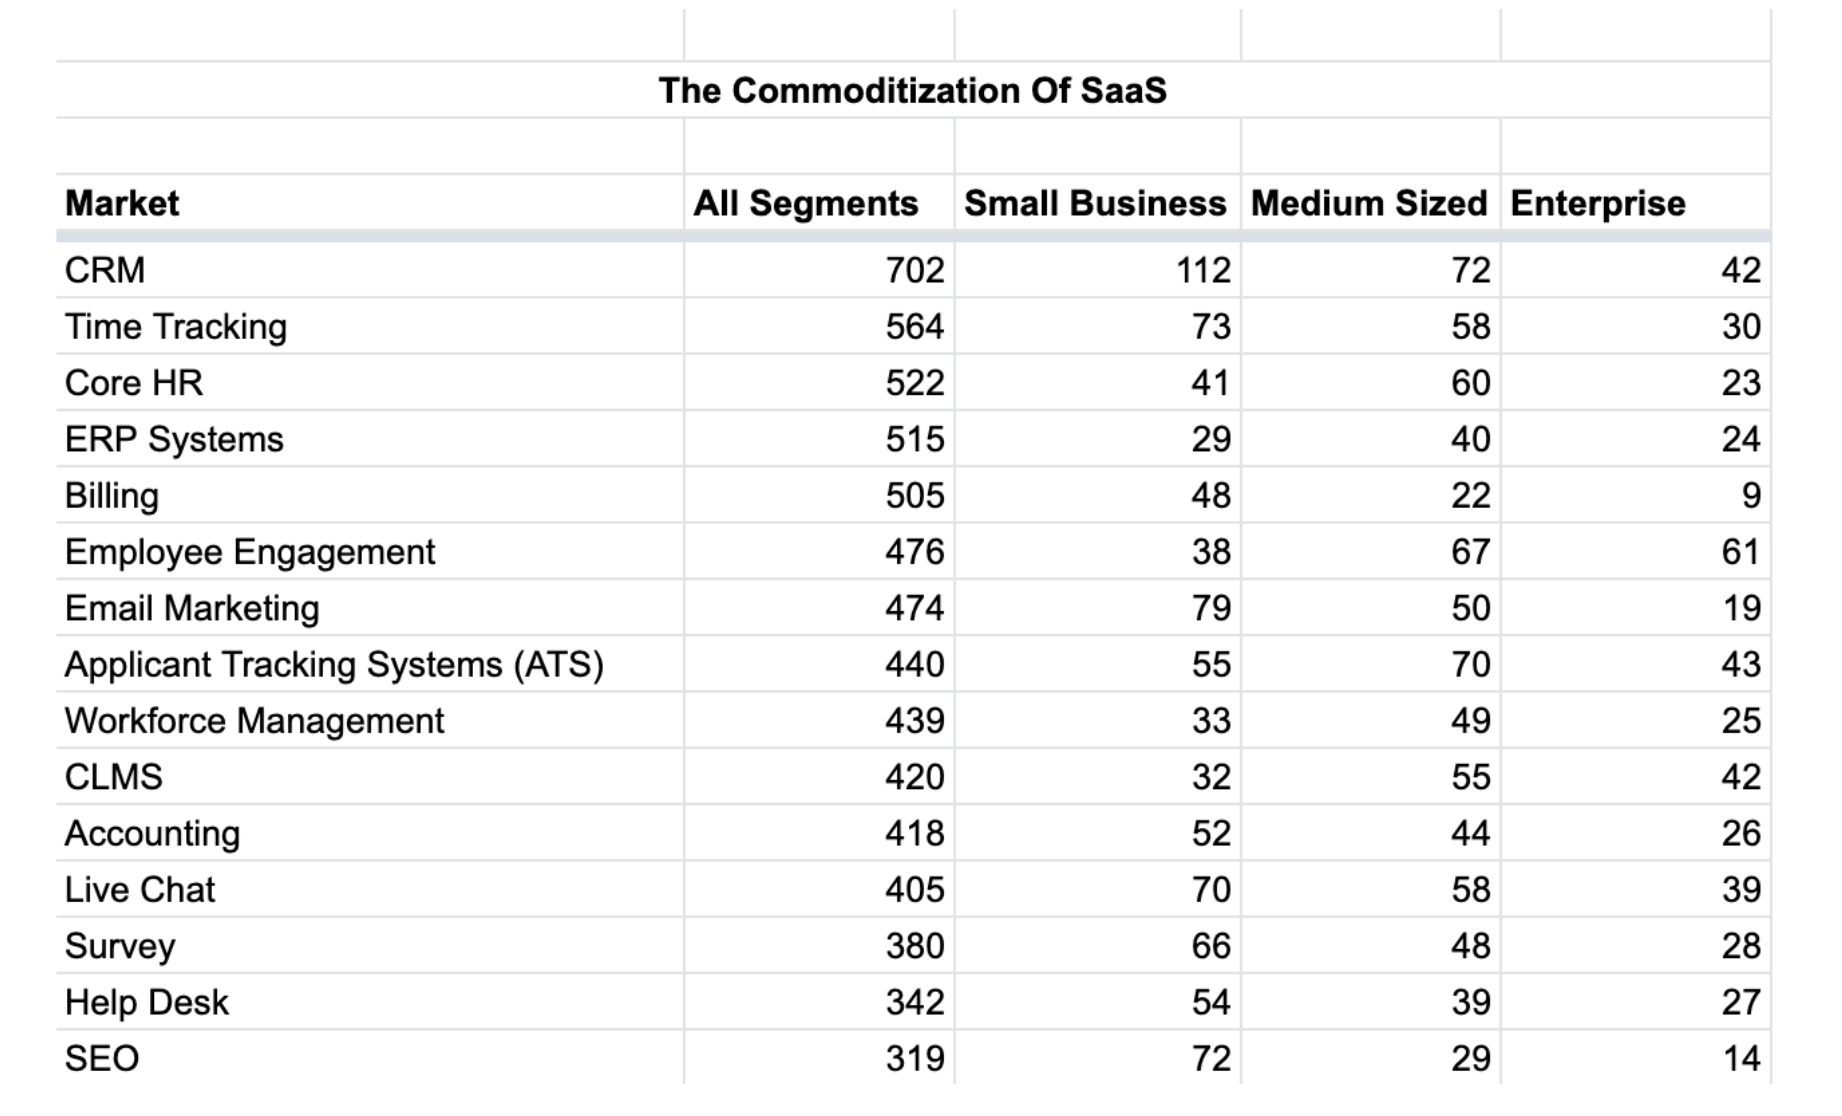Click the 'Applicant Tracking Systems (ATS)' cell

pos(334,665)
